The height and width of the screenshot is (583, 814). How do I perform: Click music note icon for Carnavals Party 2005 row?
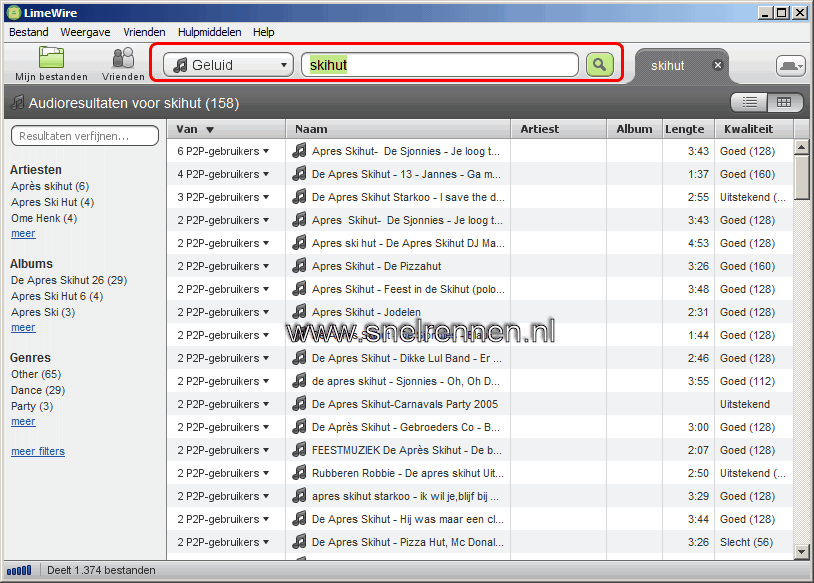point(299,403)
